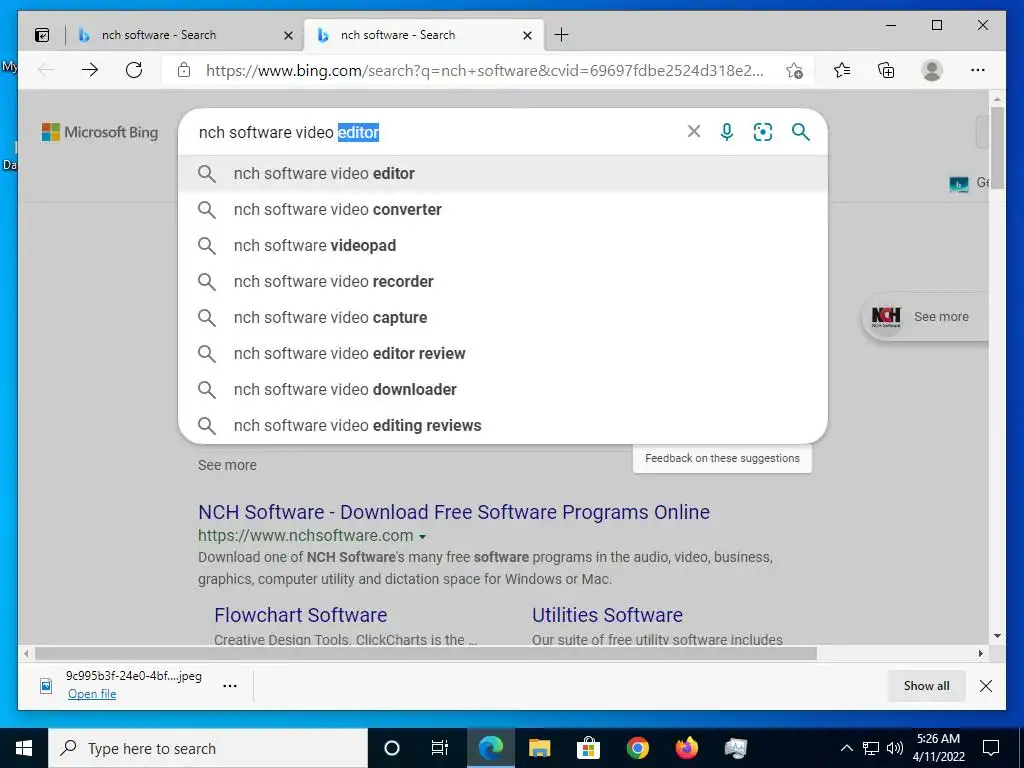
Task: Close the active nch software tab
Action: pyautogui.click(x=528, y=35)
